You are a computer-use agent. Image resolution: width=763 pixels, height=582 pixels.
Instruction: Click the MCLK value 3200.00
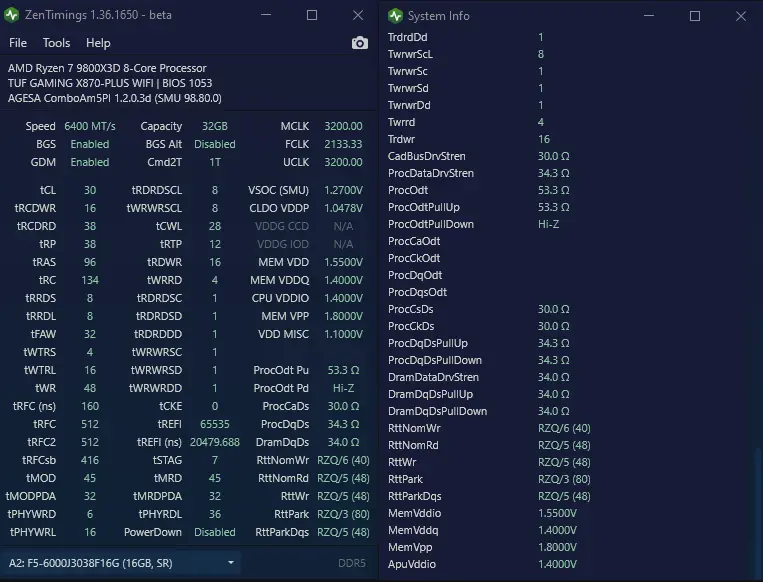(x=343, y=126)
